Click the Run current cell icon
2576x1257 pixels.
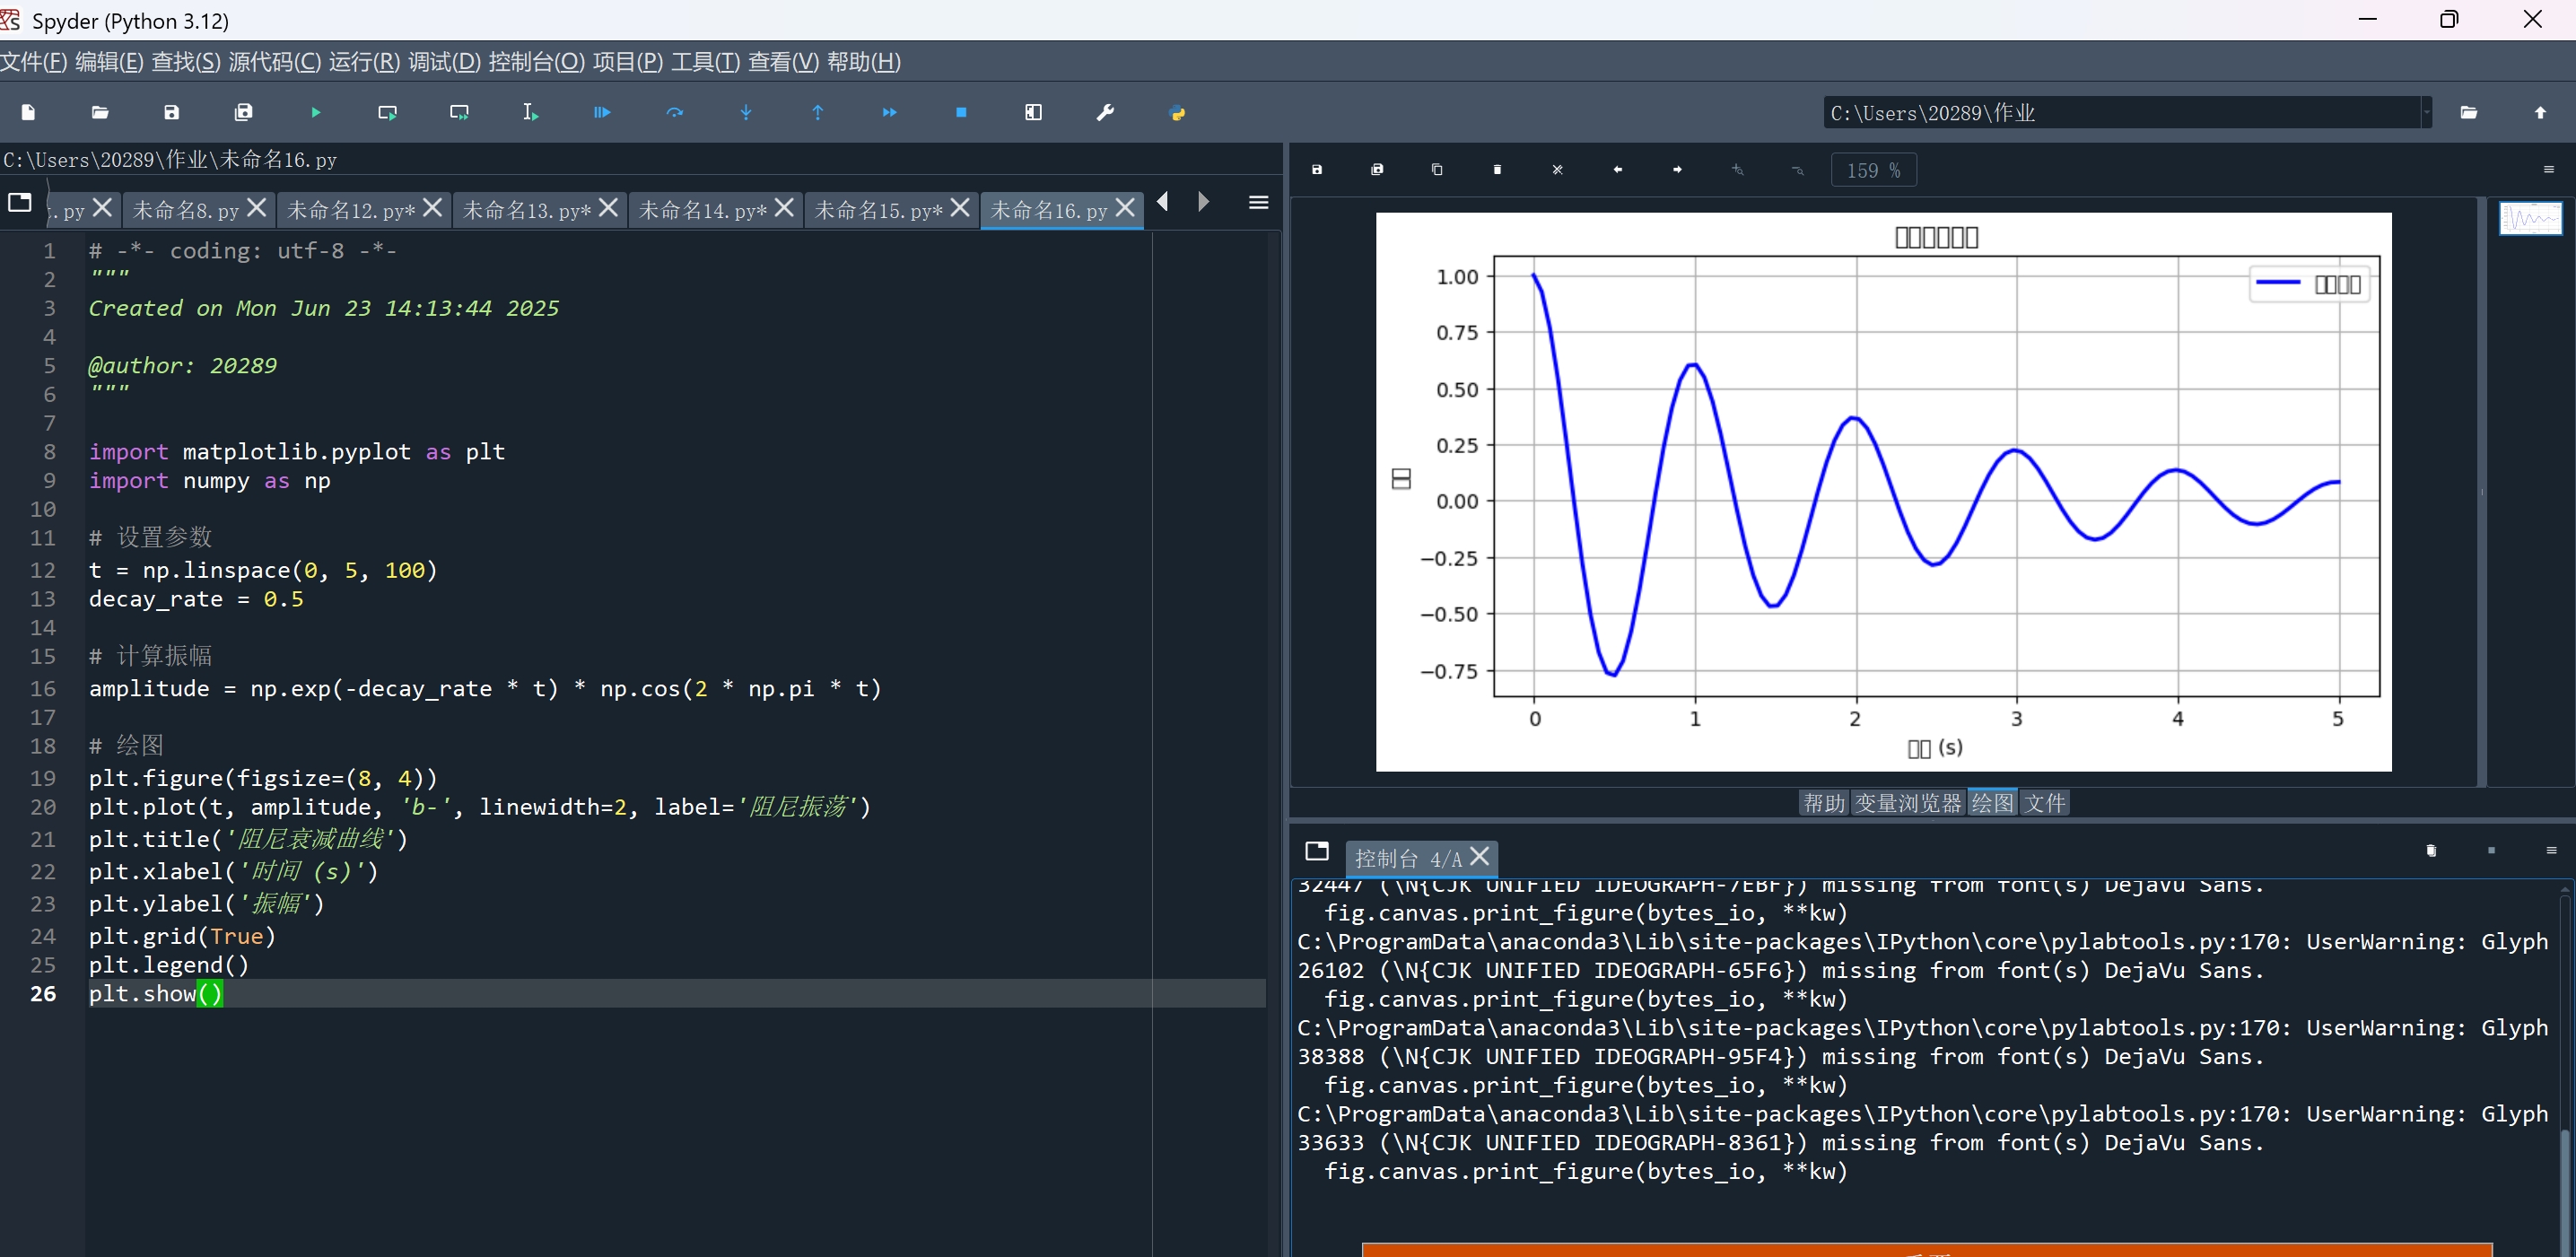pos(387,113)
